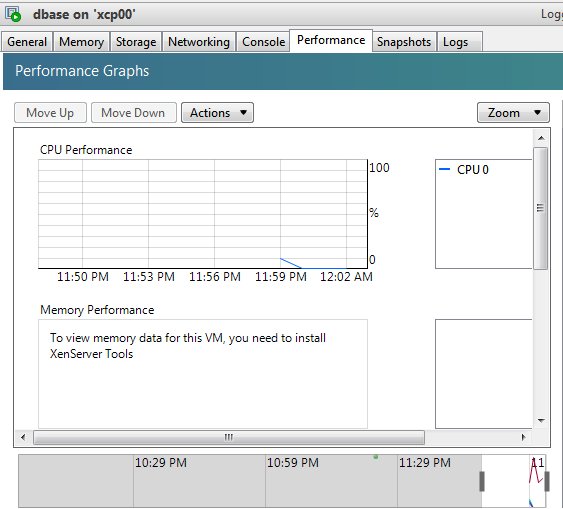Click the Move Down button
This screenshot has height=509, width=563.
click(134, 113)
